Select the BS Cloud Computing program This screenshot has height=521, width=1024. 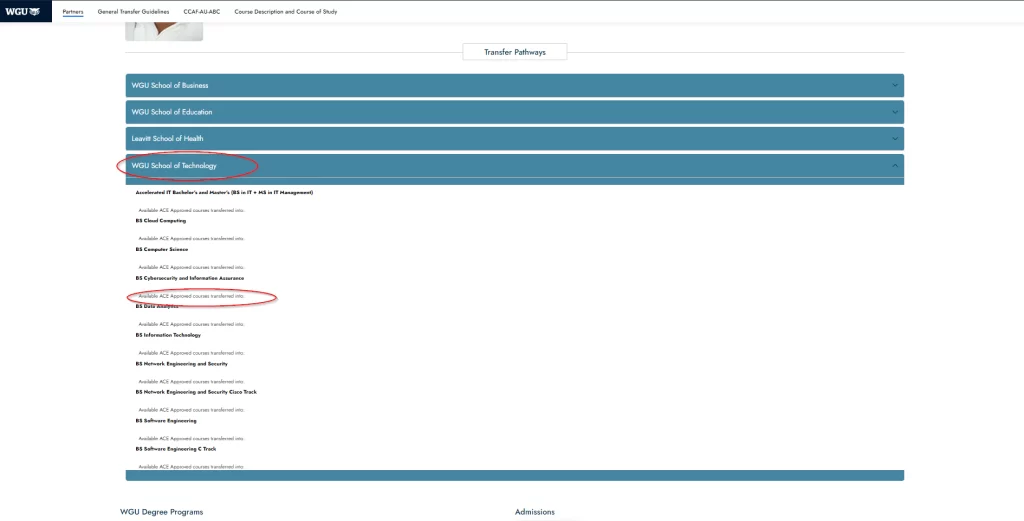[x=161, y=221]
